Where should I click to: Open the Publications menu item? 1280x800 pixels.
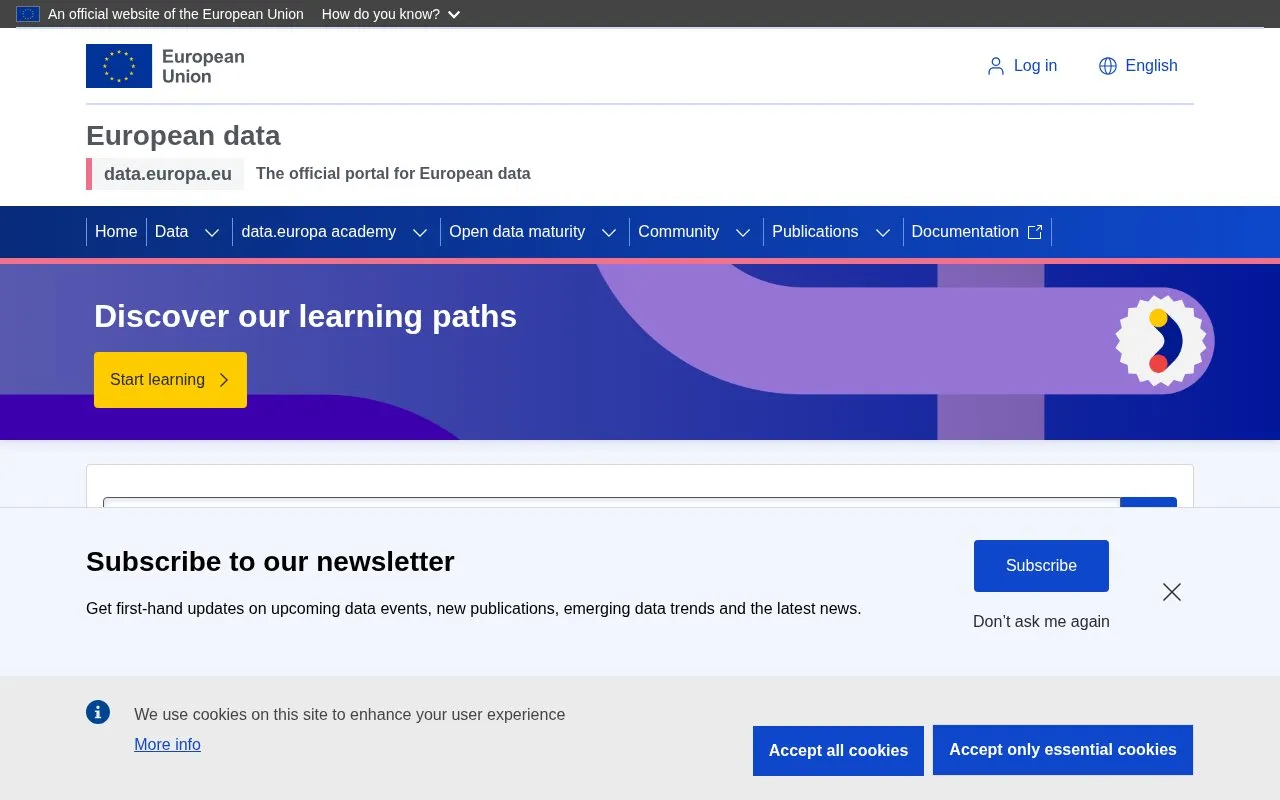815,232
